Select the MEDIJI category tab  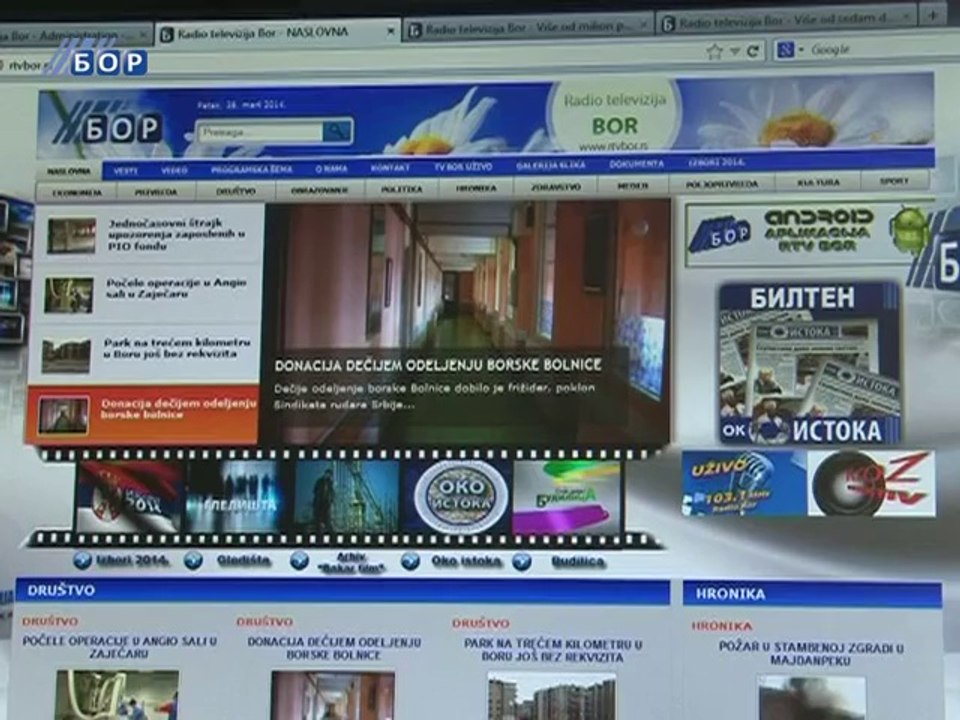coord(632,186)
